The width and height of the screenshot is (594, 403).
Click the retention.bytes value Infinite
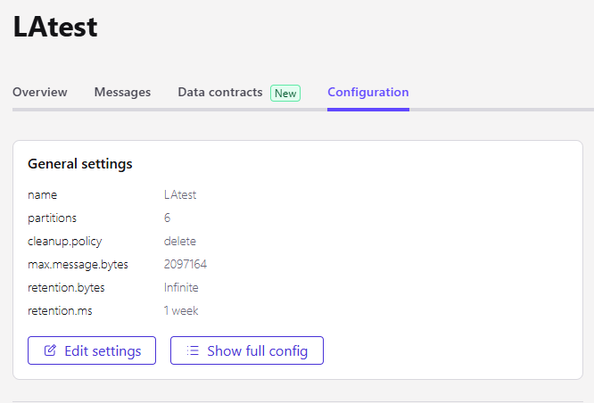181,287
